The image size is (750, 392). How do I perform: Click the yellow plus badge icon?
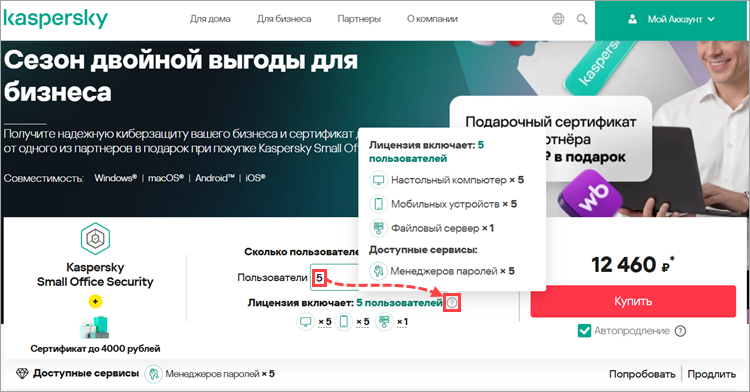point(95,302)
